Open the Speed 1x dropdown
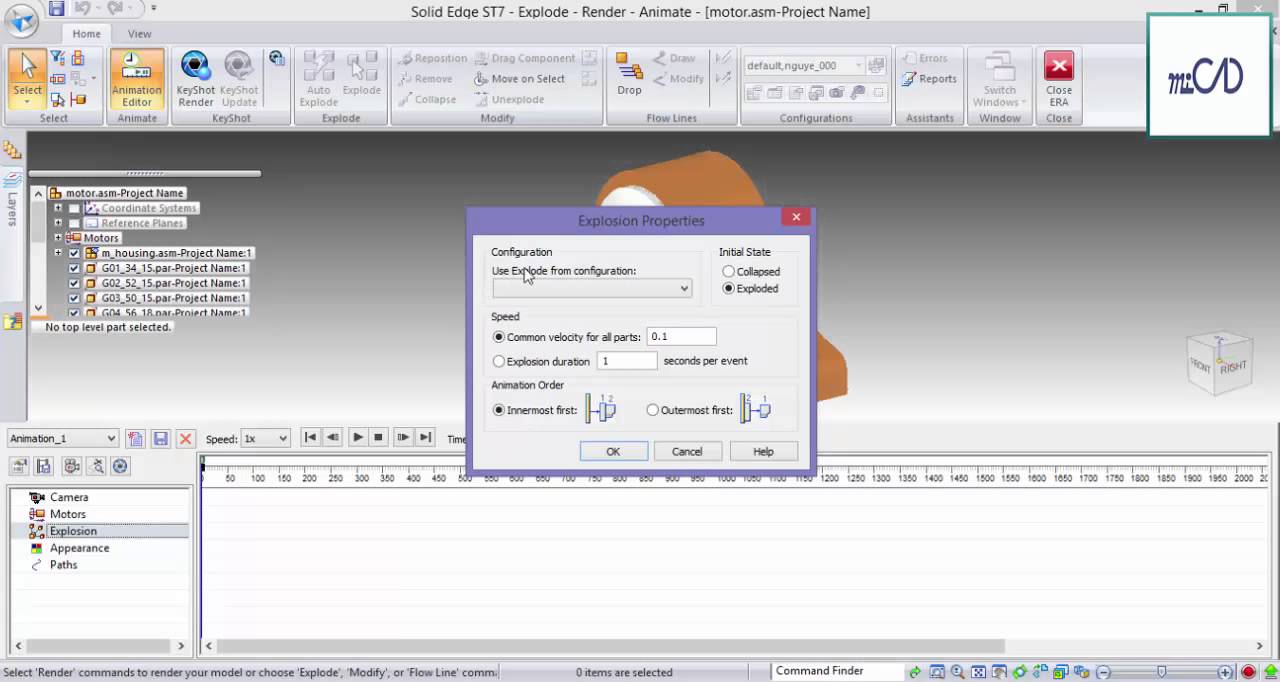Screen dimensions: 1280x682 click(266, 438)
